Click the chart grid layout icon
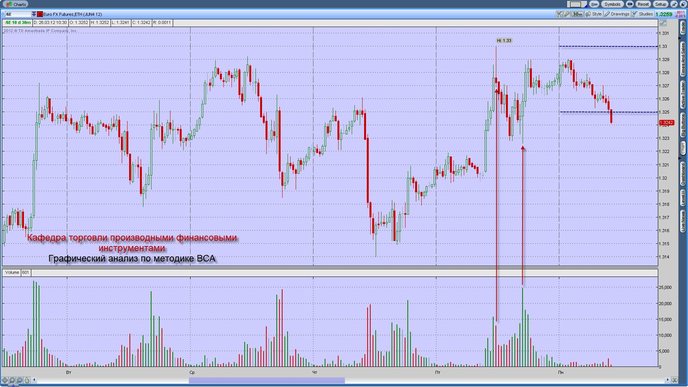 click(x=577, y=4)
